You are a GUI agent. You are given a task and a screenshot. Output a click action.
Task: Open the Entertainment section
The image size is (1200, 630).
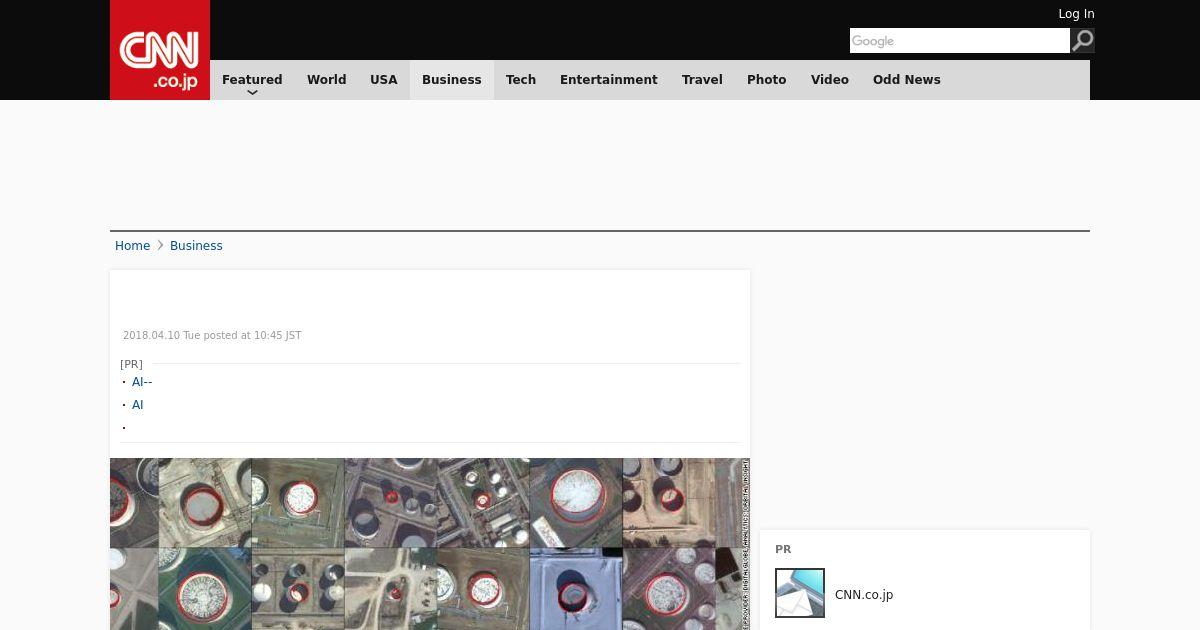[609, 80]
